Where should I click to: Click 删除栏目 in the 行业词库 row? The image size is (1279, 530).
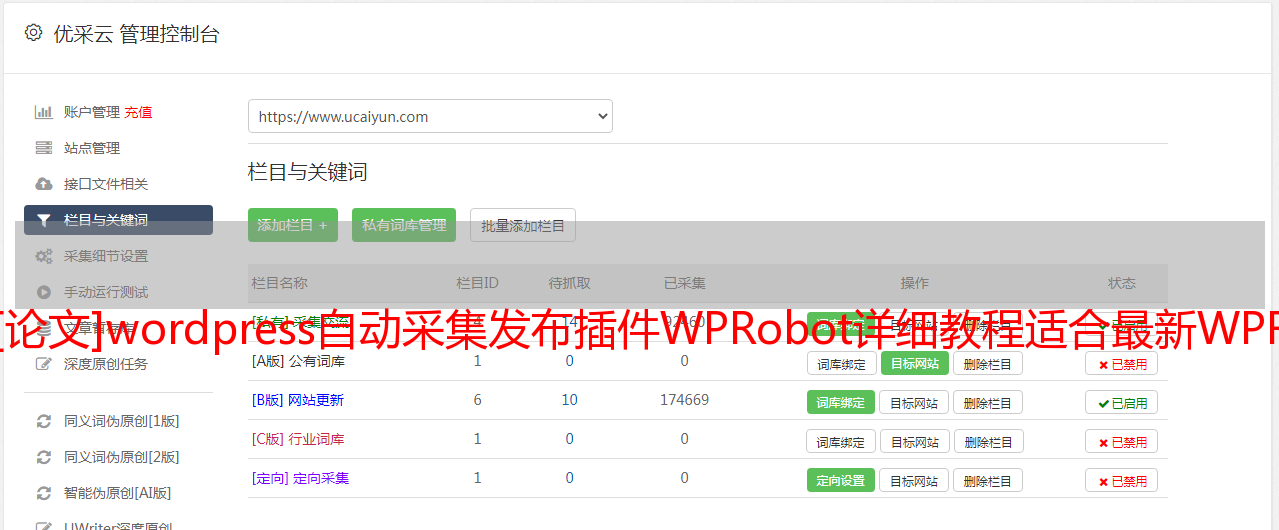[x=988, y=442]
